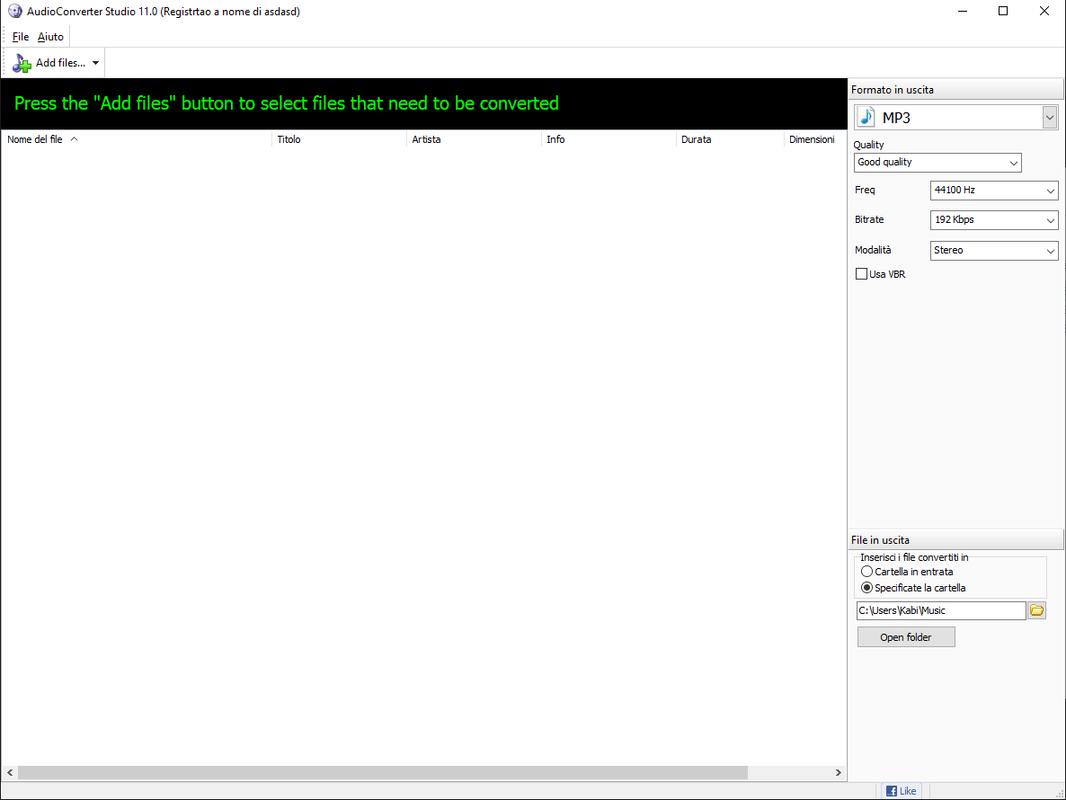Click the horizontal scrollbar thumb
1066x800 pixels.
pos(383,773)
